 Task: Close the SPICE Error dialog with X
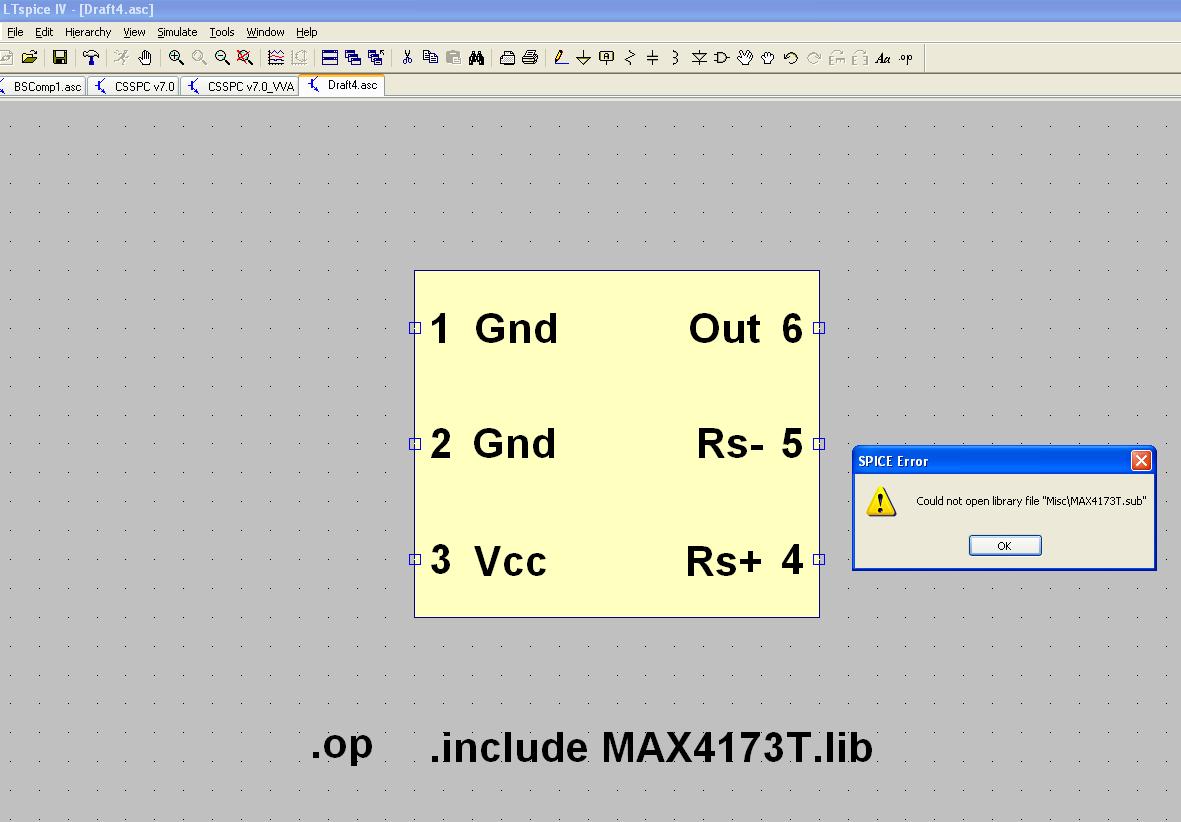pos(1141,460)
